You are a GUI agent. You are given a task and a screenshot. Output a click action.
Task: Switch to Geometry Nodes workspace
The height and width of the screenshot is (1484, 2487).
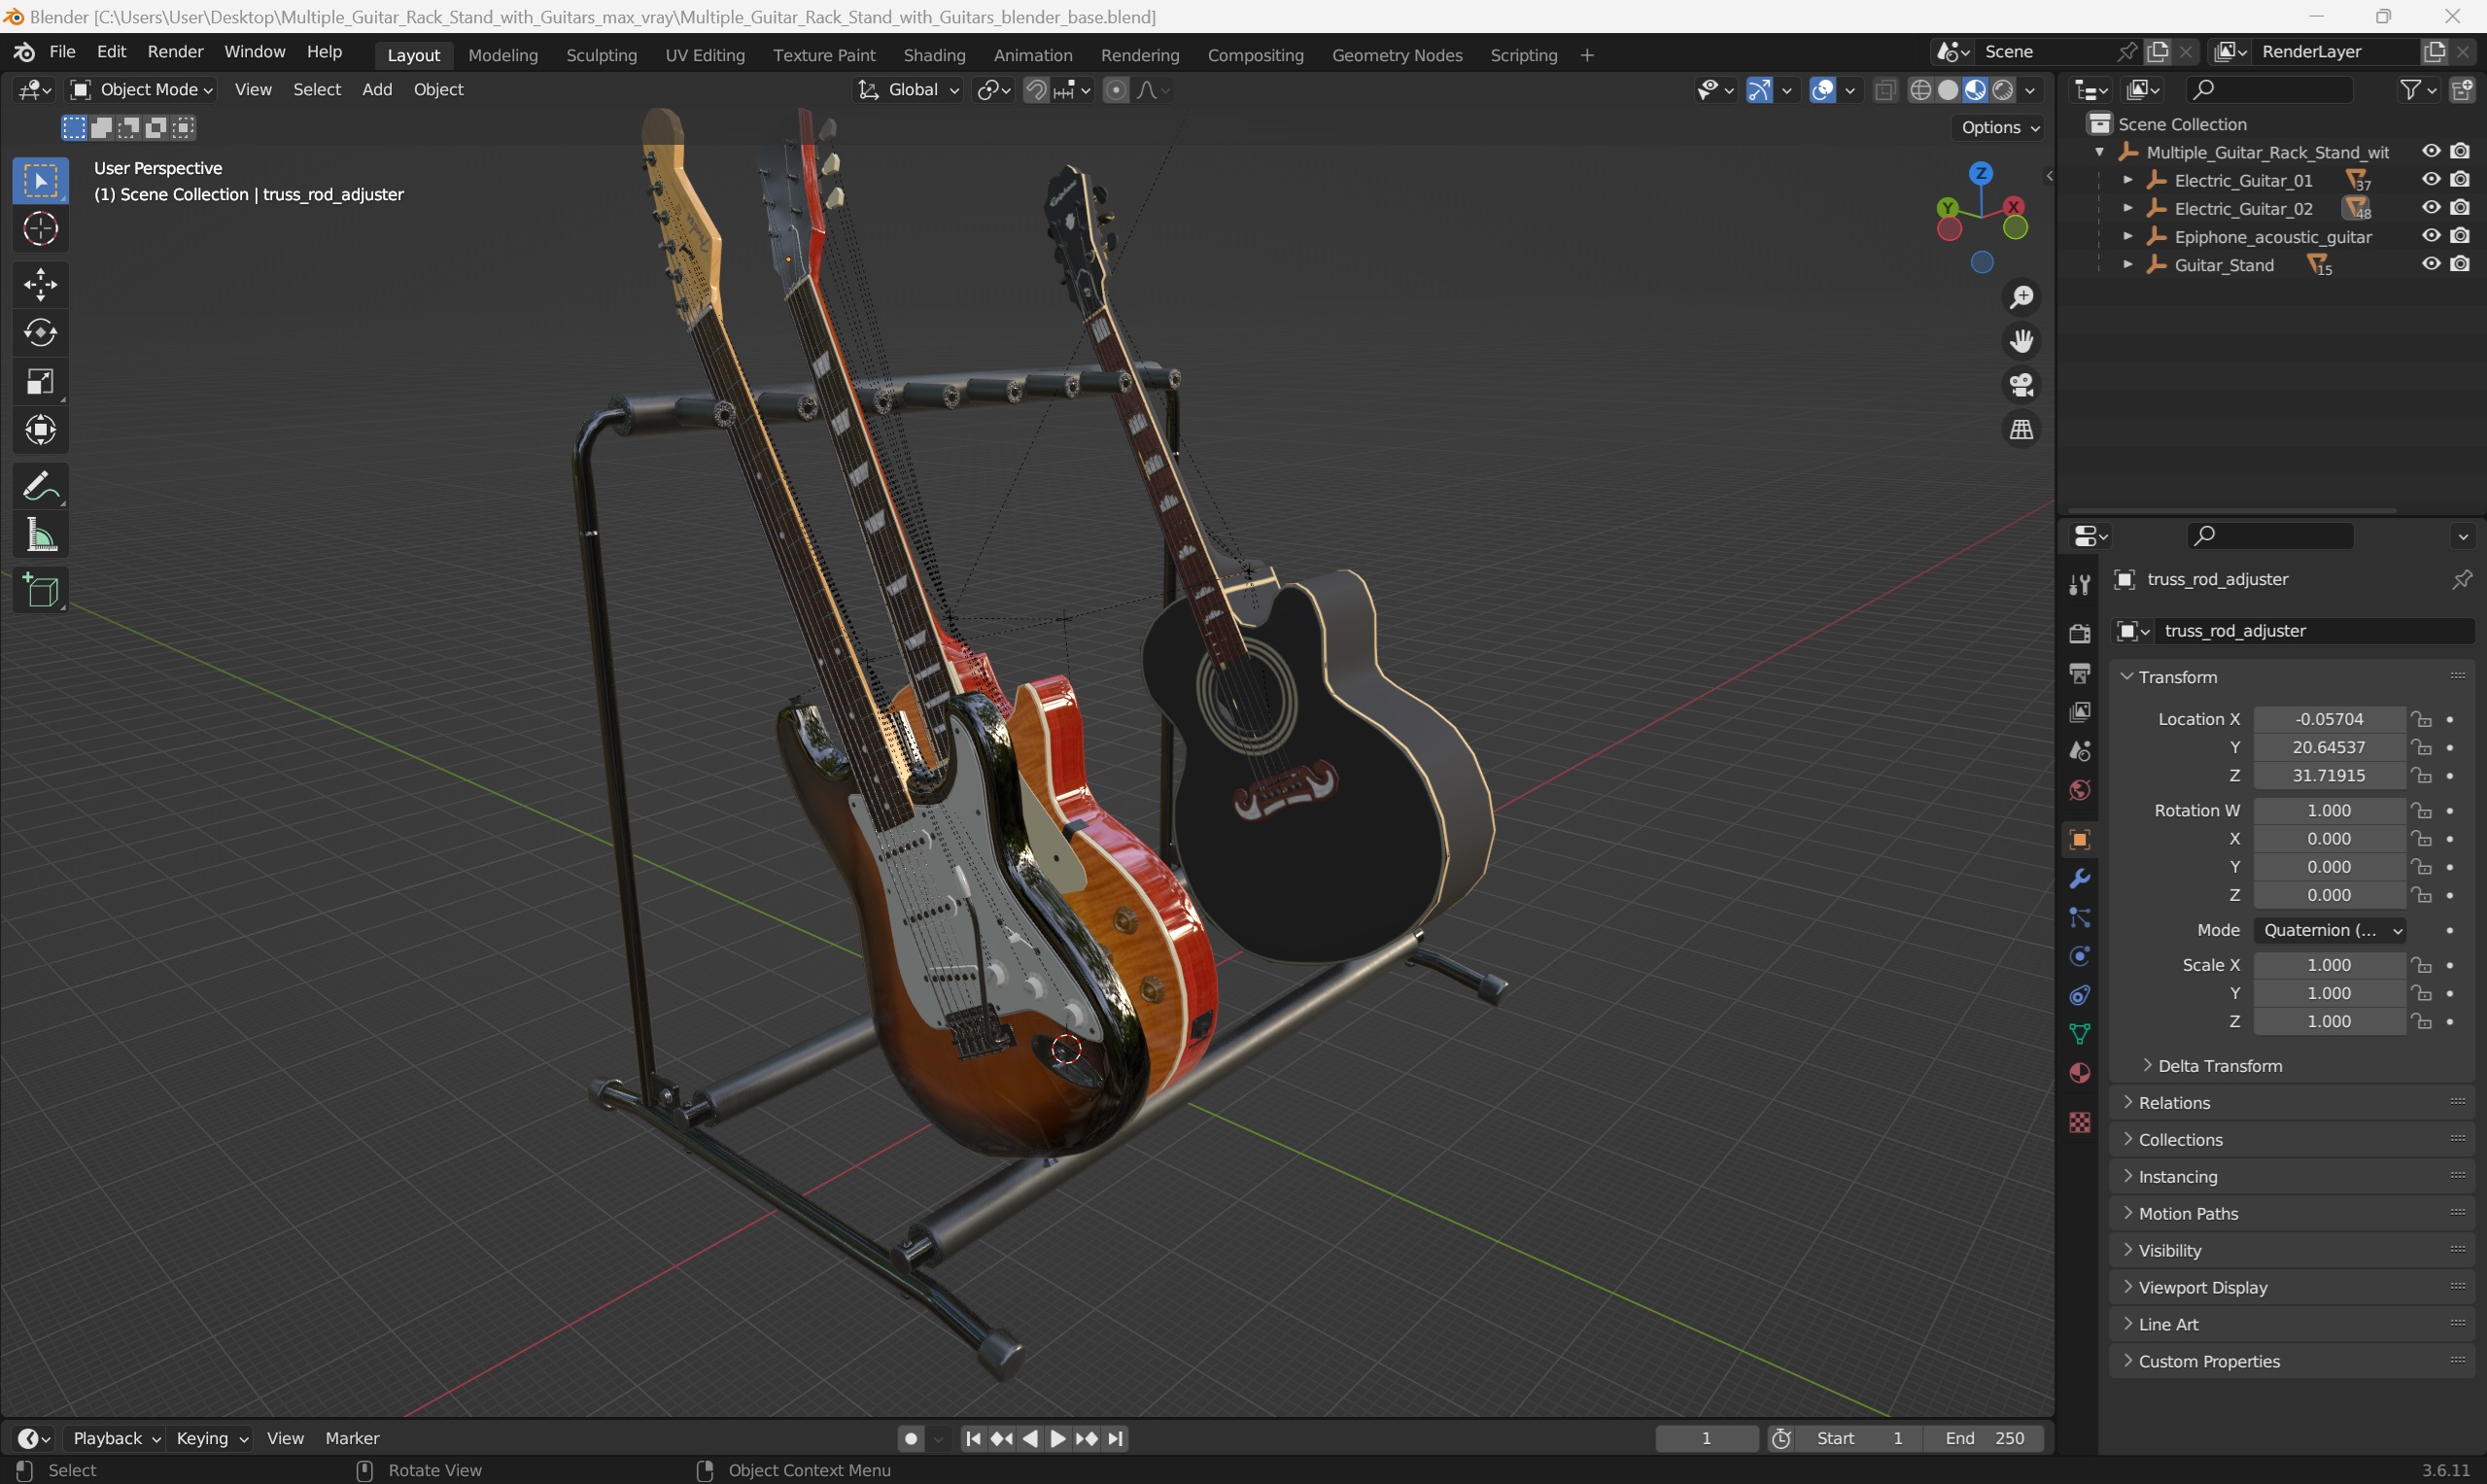coord(1397,55)
